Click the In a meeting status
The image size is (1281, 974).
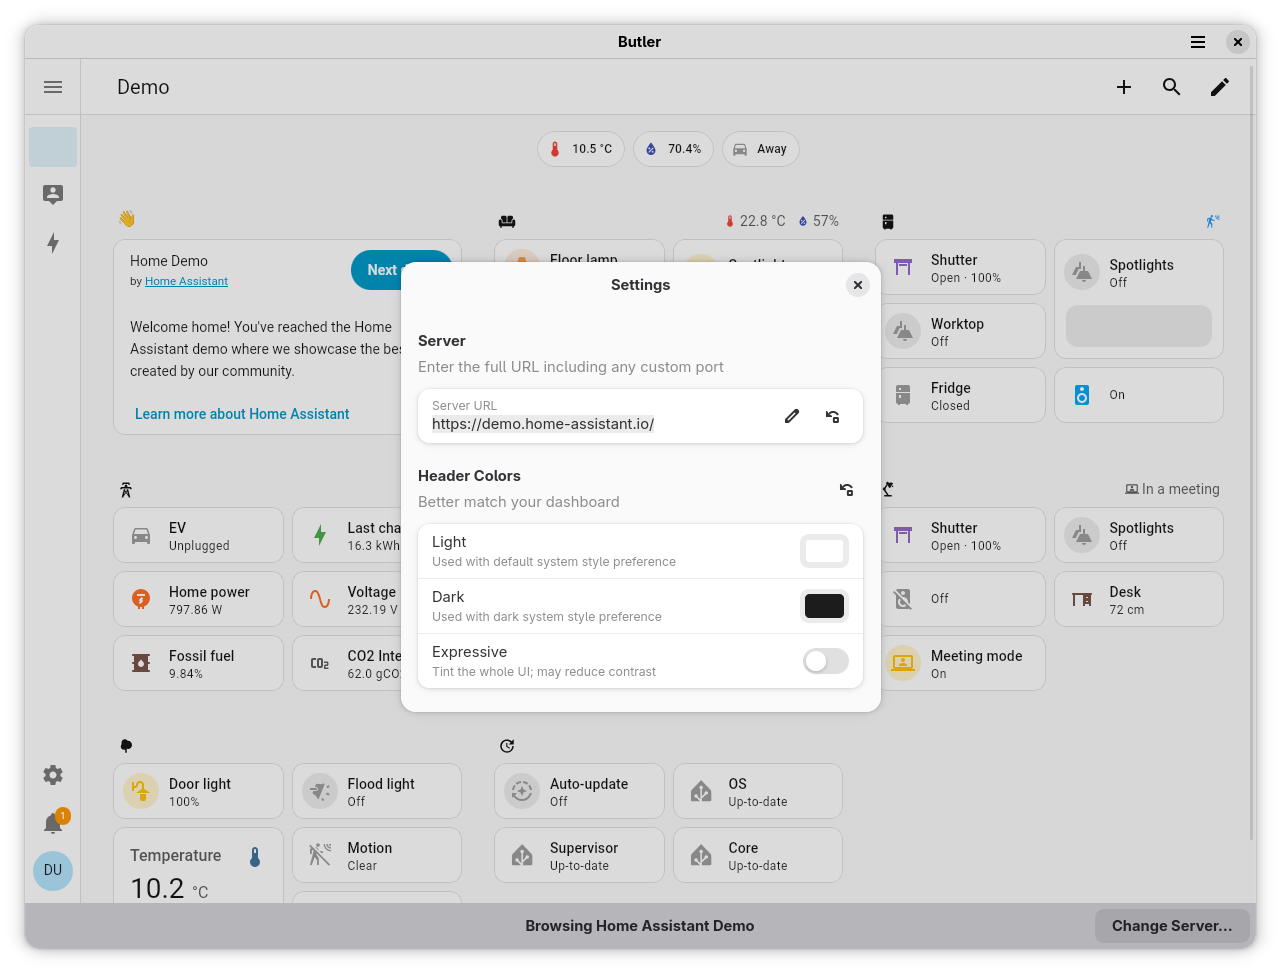coord(1172,489)
